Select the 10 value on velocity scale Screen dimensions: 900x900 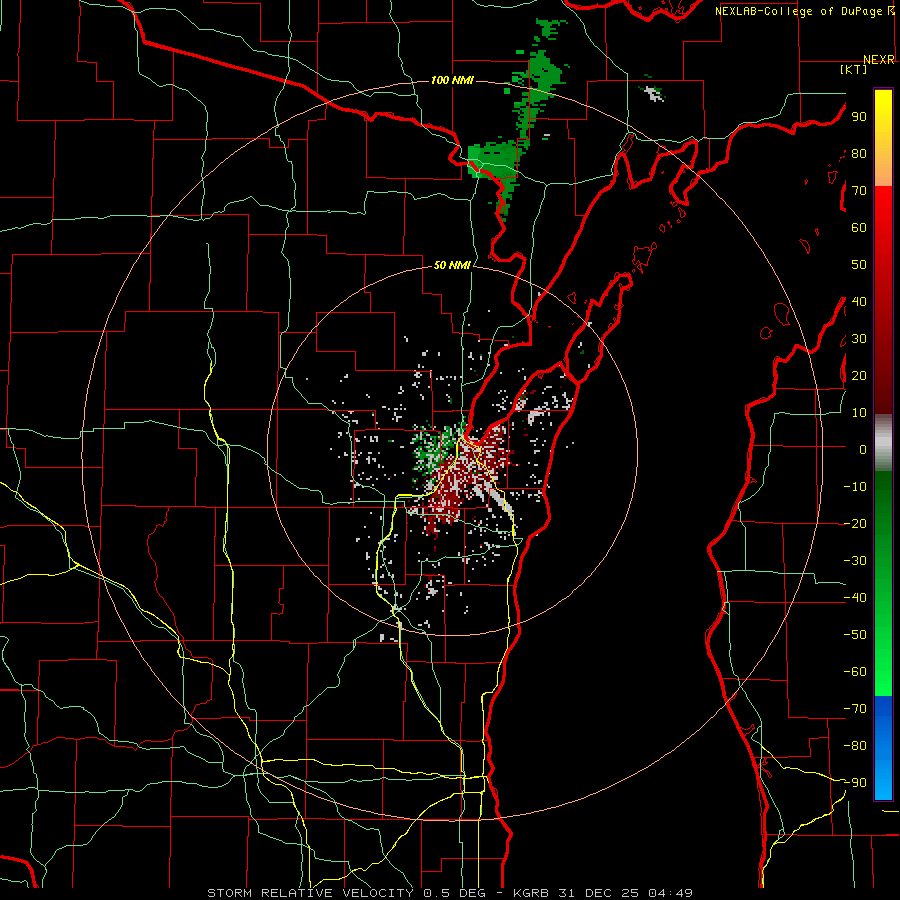click(859, 413)
